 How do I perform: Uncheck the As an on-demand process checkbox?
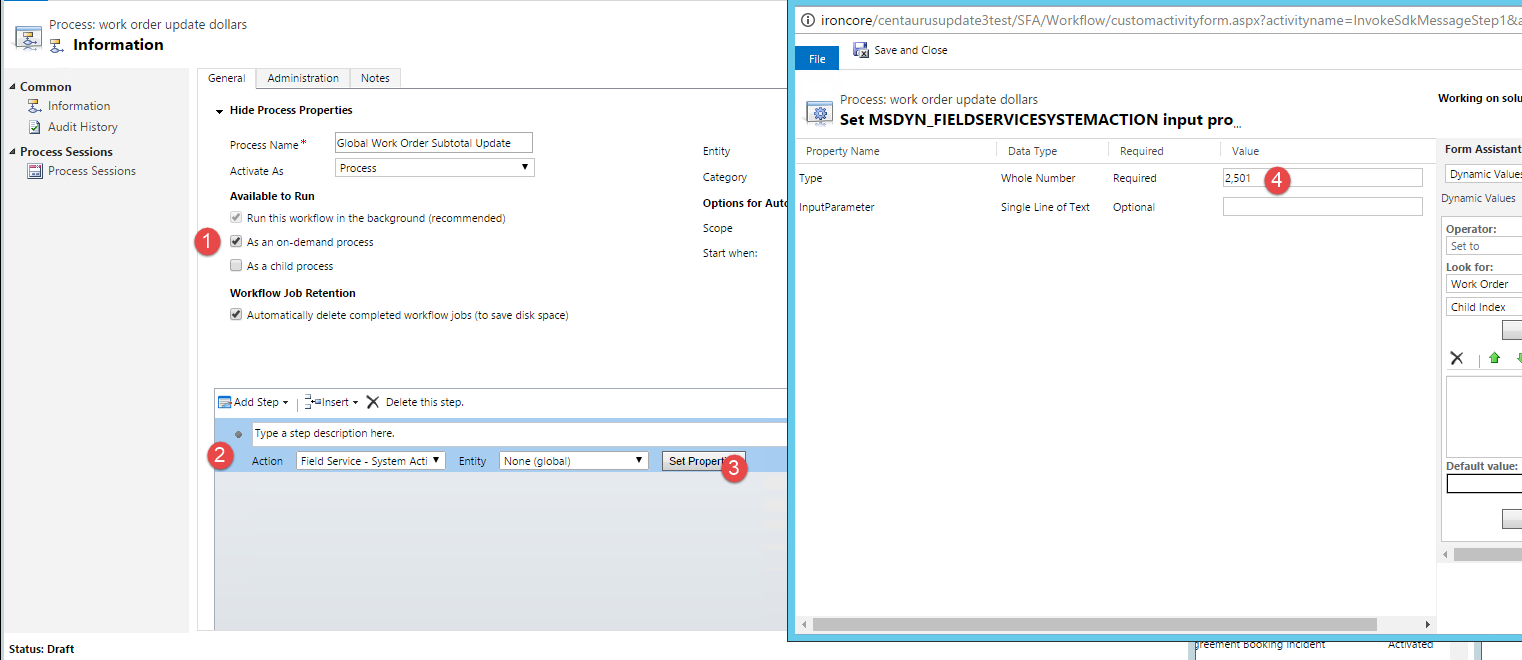[236, 241]
